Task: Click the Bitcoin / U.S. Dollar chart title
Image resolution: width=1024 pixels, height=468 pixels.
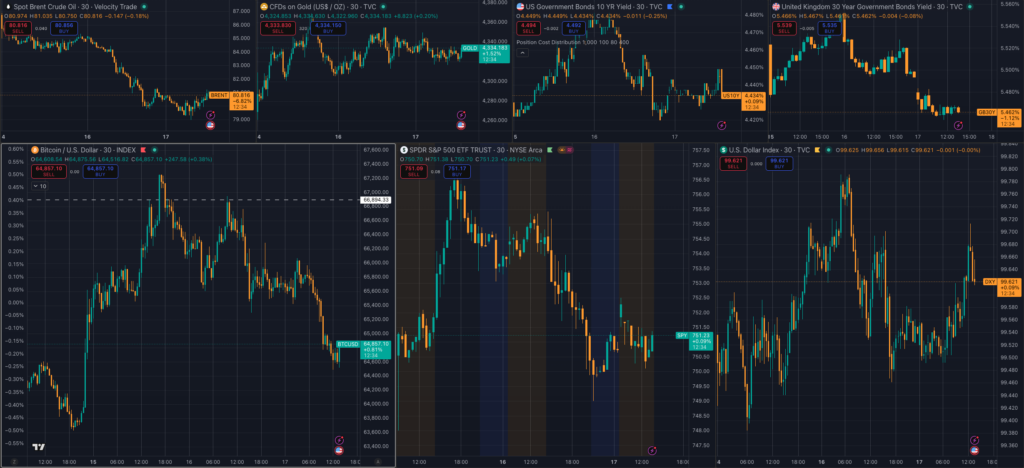Action: 88,150
